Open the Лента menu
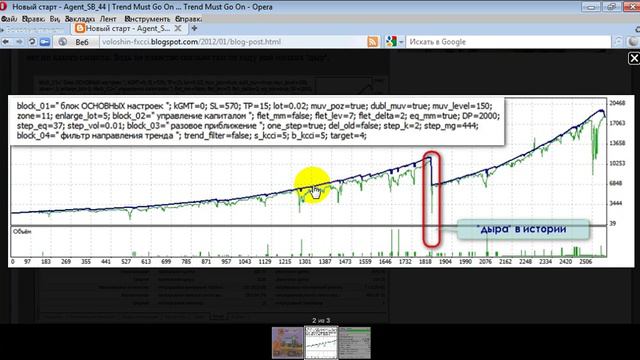 (108, 19)
